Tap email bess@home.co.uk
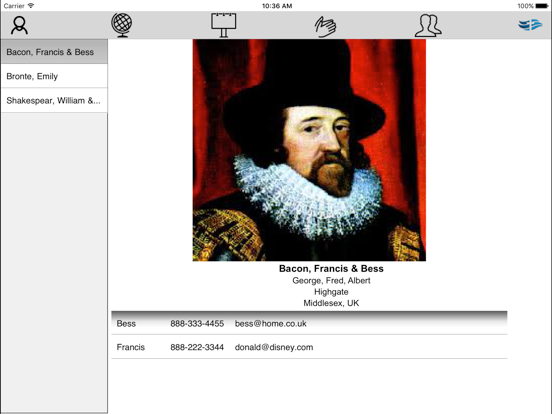This screenshot has width=552, height=414. pos(270,324)
